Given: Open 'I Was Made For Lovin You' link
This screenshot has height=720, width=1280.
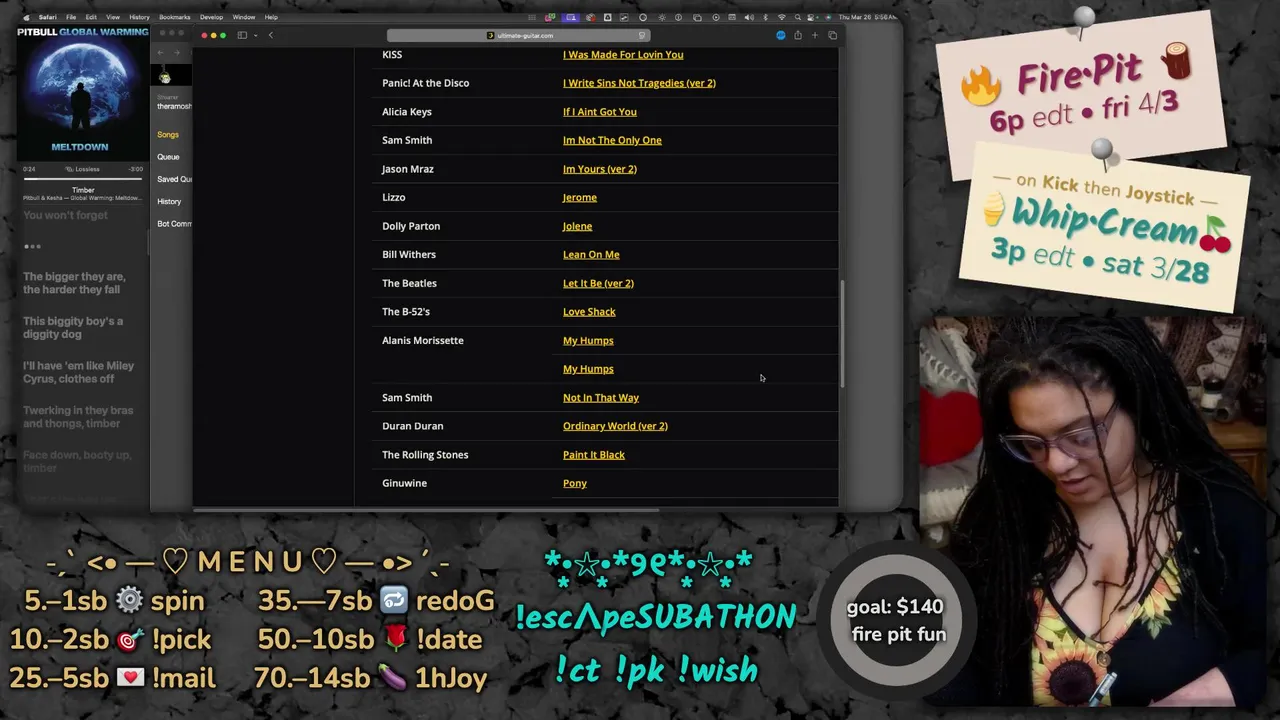Looking at the screenshot, I should [623, 55].
